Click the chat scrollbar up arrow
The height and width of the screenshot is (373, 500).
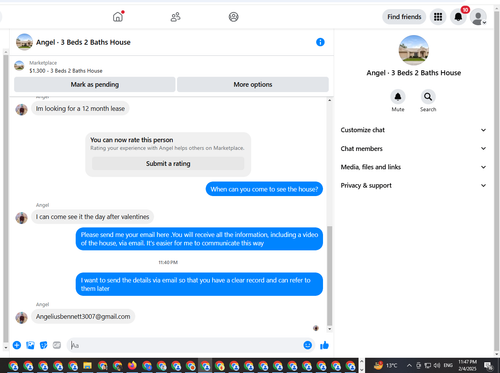(329, 100)
